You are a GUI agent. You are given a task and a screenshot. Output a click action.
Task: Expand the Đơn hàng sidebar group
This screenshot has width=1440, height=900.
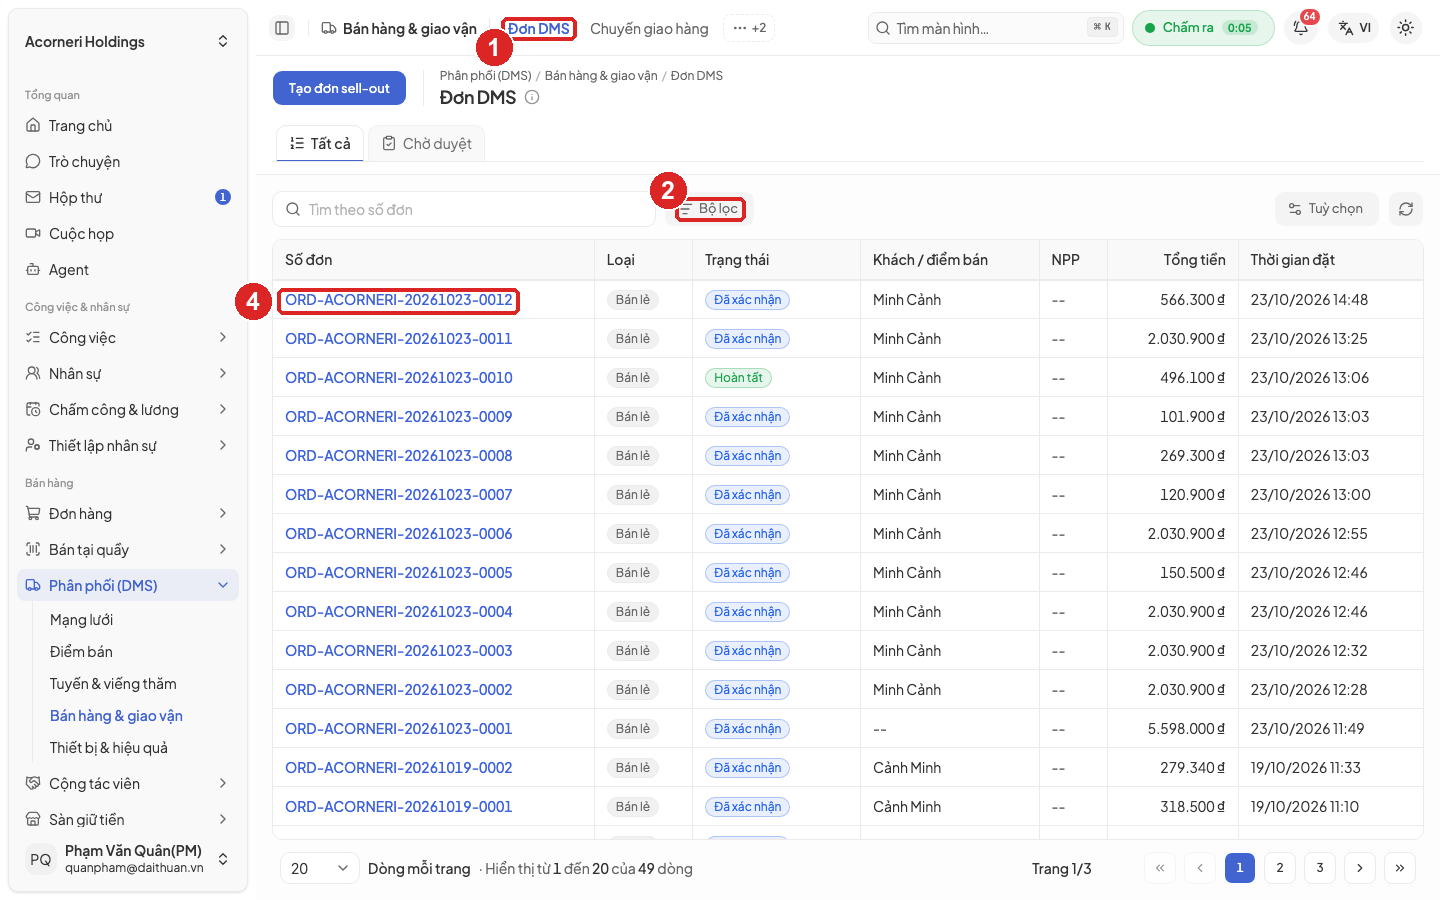point(128,514)
